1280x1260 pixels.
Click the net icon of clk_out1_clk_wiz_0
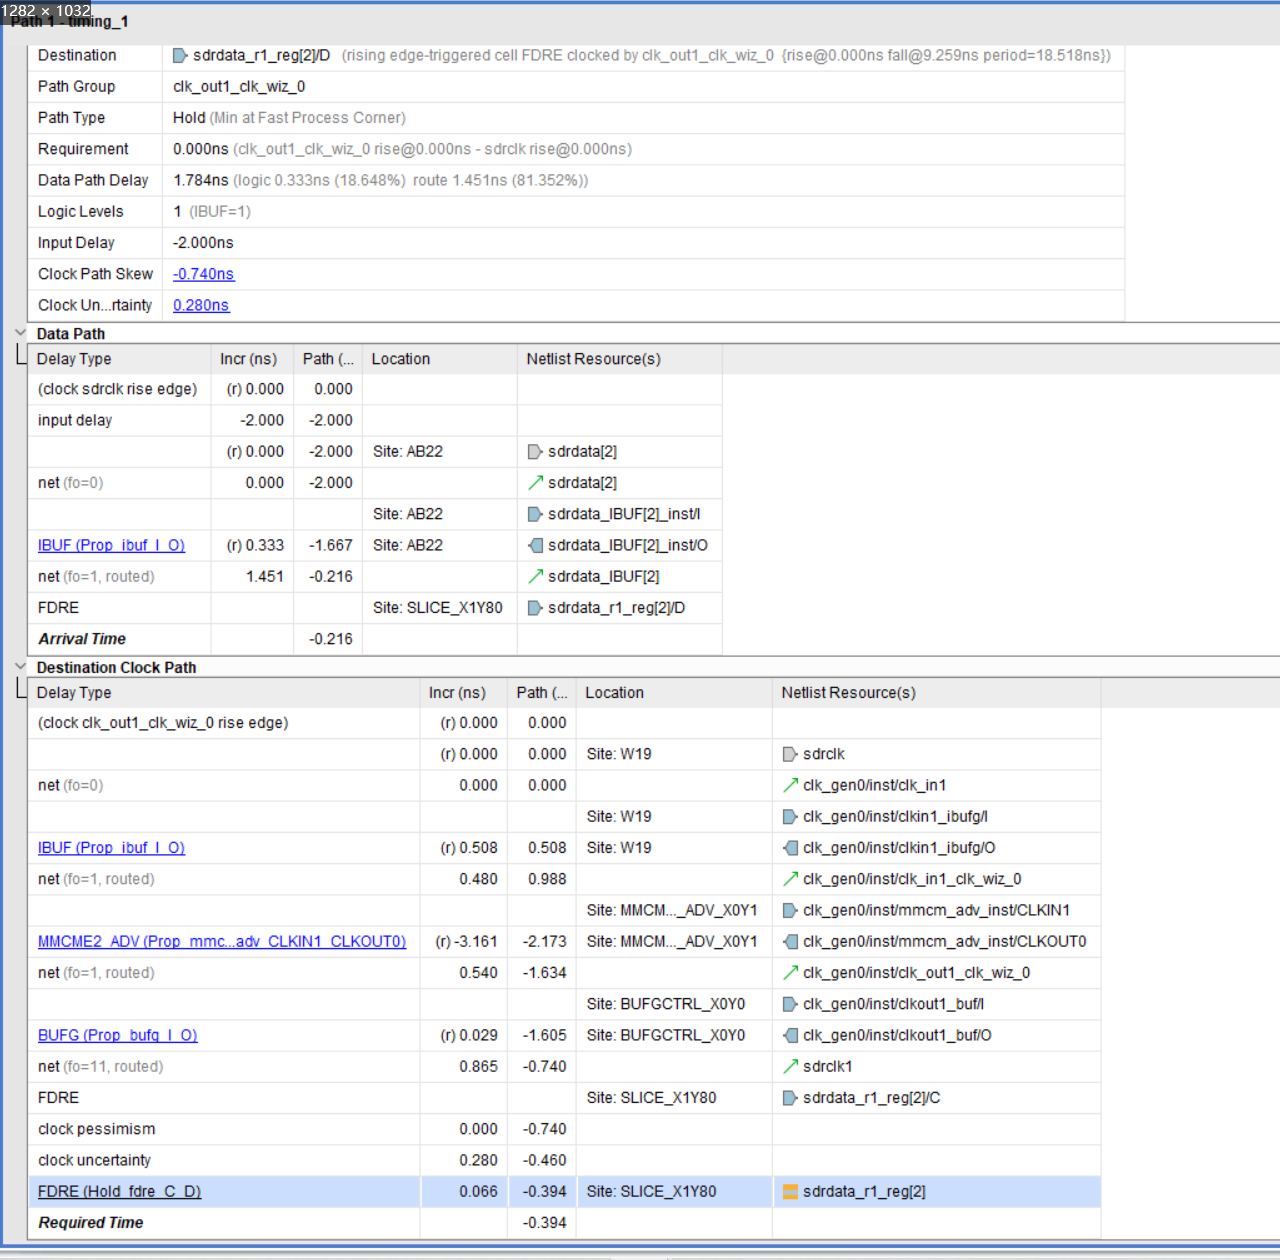(790, 972)
